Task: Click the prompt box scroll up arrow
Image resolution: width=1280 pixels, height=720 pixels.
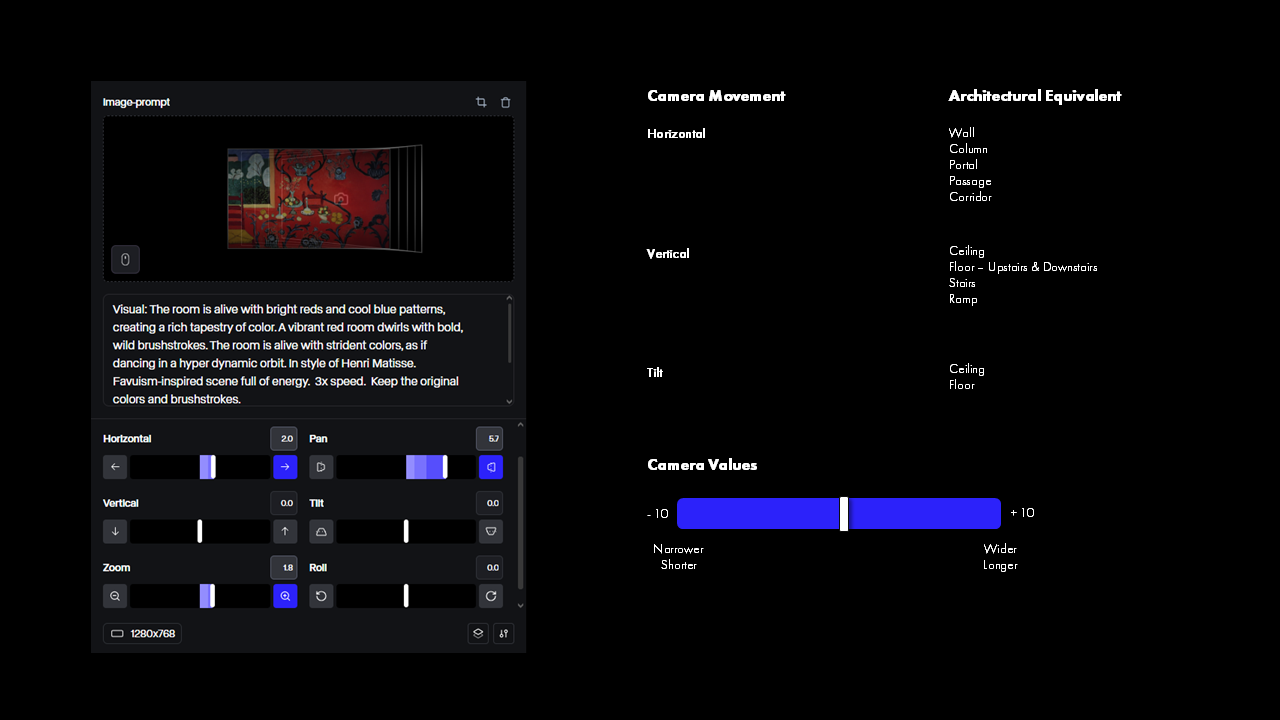Action: point(509,298)
